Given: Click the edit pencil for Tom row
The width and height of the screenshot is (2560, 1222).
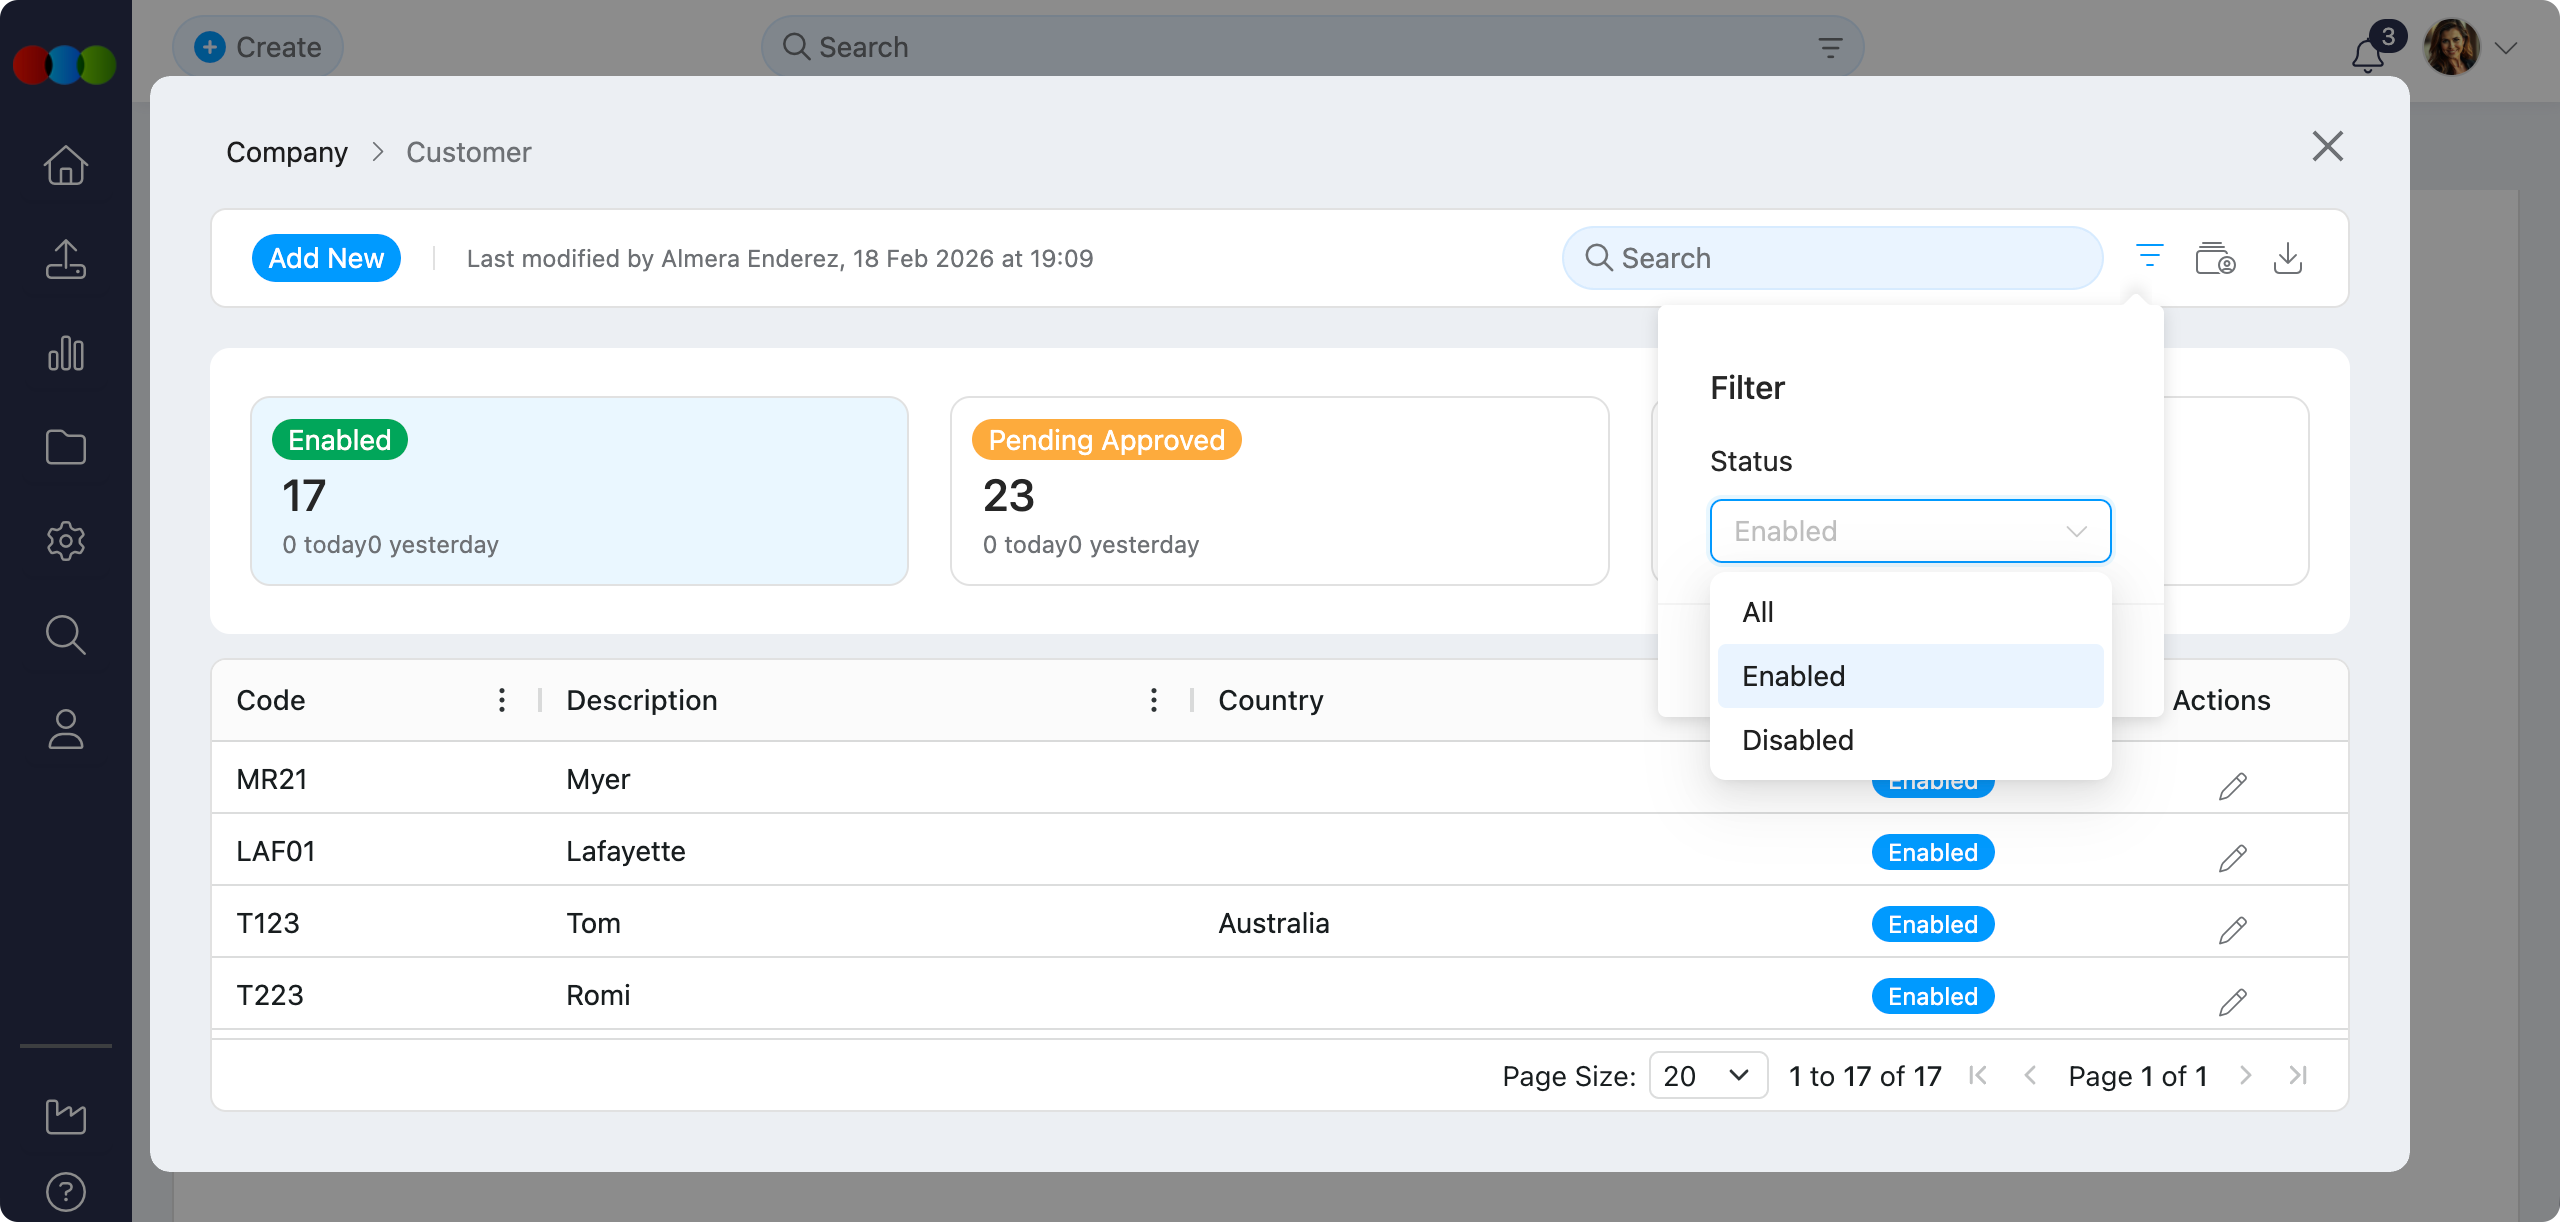Looking at the screenshot, I should point(2232,930).
